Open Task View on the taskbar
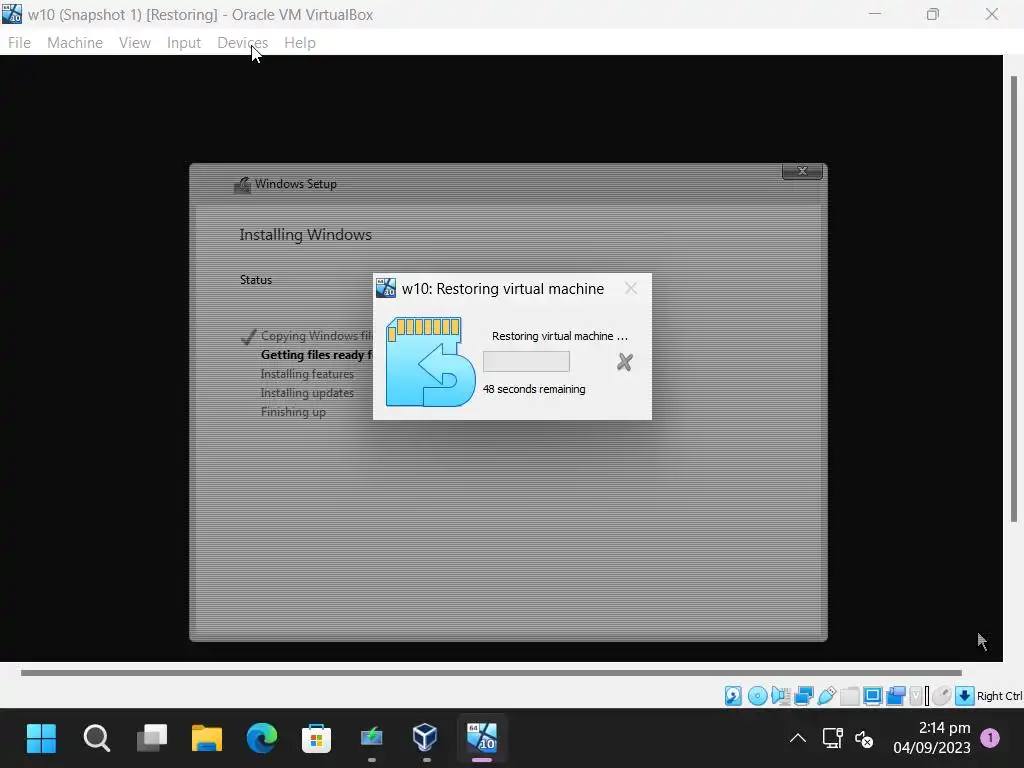This screenshot has width=1024, height=768. click(152, 739)
